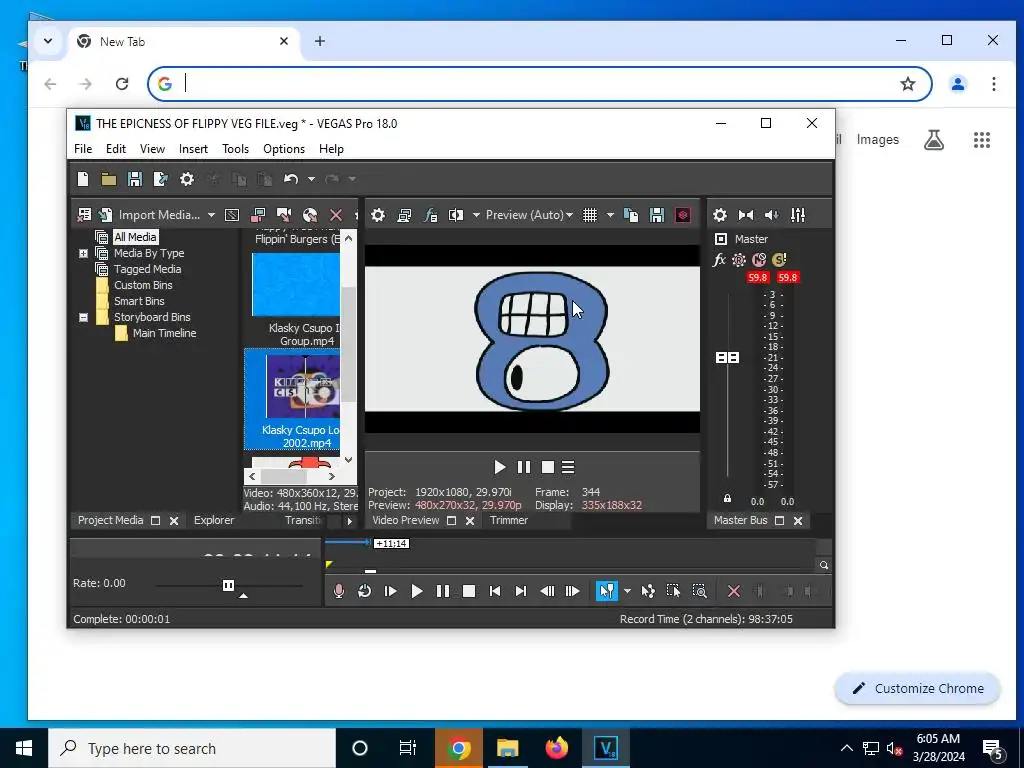Select the Selection Edit tool
1024x768 pixels.
pyautogui.click(x=673, y=591)
